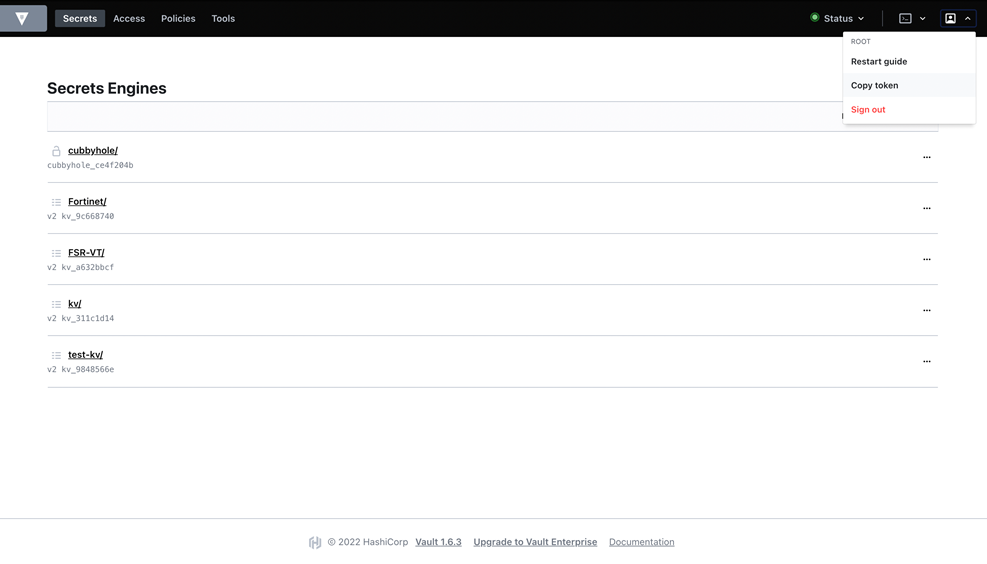This screenshot has height=564, width=987.
Task: Click the HashiCorp logo in the footer
Action: 315,542
